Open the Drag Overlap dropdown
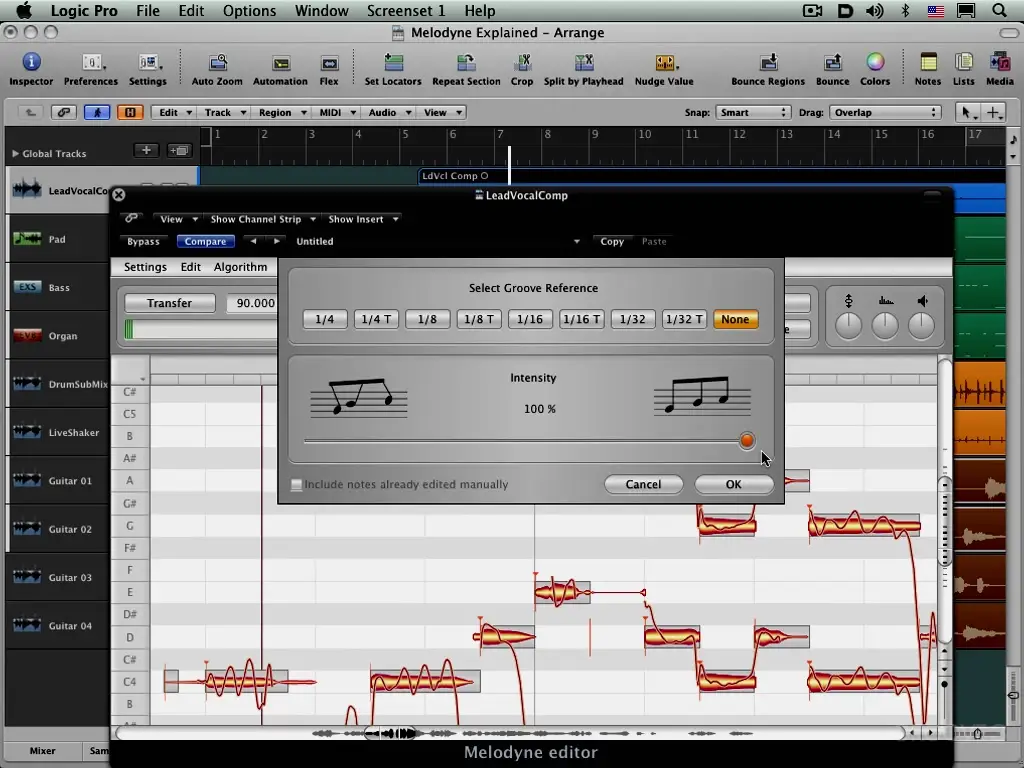 [885, 112]
